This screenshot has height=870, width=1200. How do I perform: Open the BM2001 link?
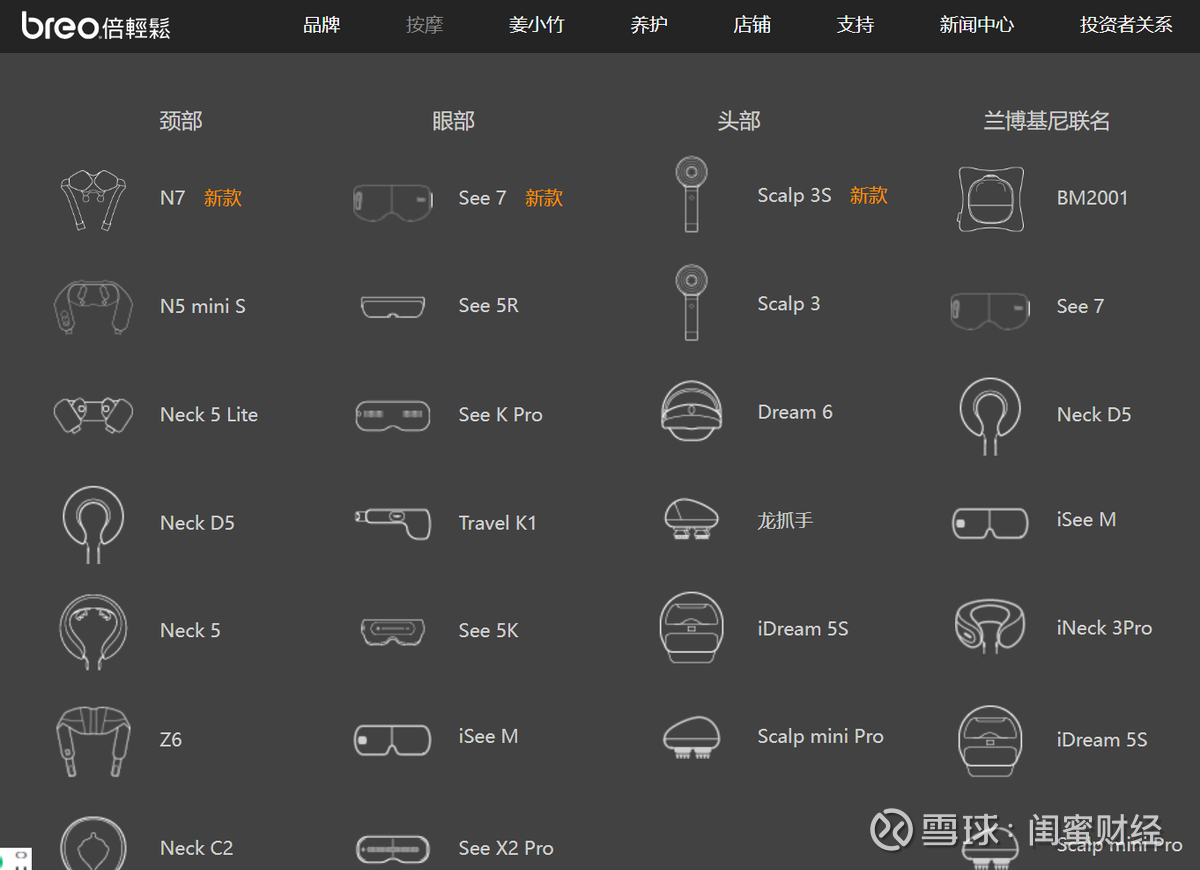pyautogui.click(x=1093, y=198)
